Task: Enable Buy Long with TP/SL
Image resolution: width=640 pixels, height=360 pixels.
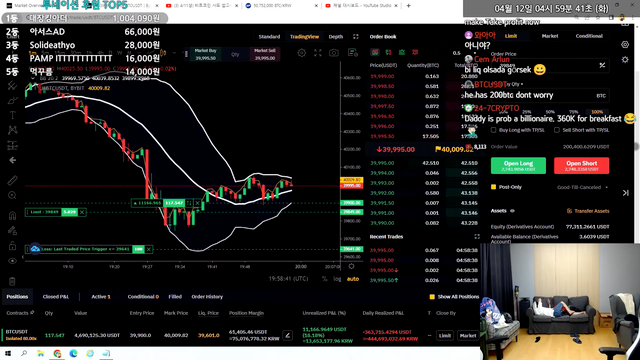Action: (493, 130)
